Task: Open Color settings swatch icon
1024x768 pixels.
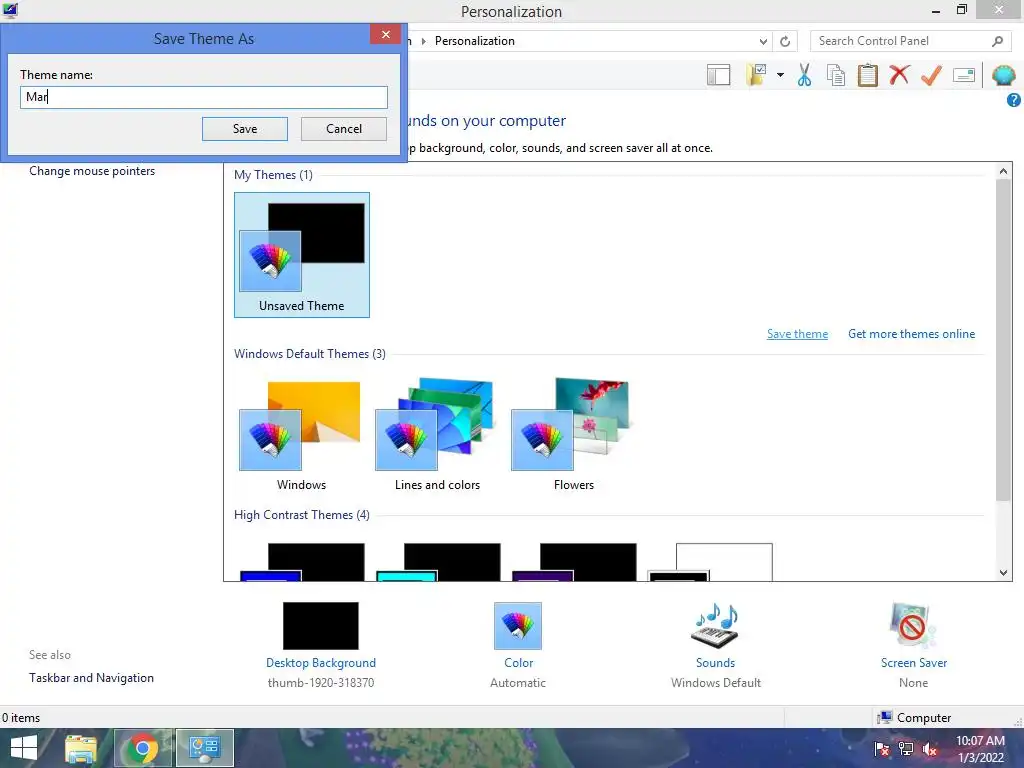Action: pyautogui.click(x=518, y=626)
